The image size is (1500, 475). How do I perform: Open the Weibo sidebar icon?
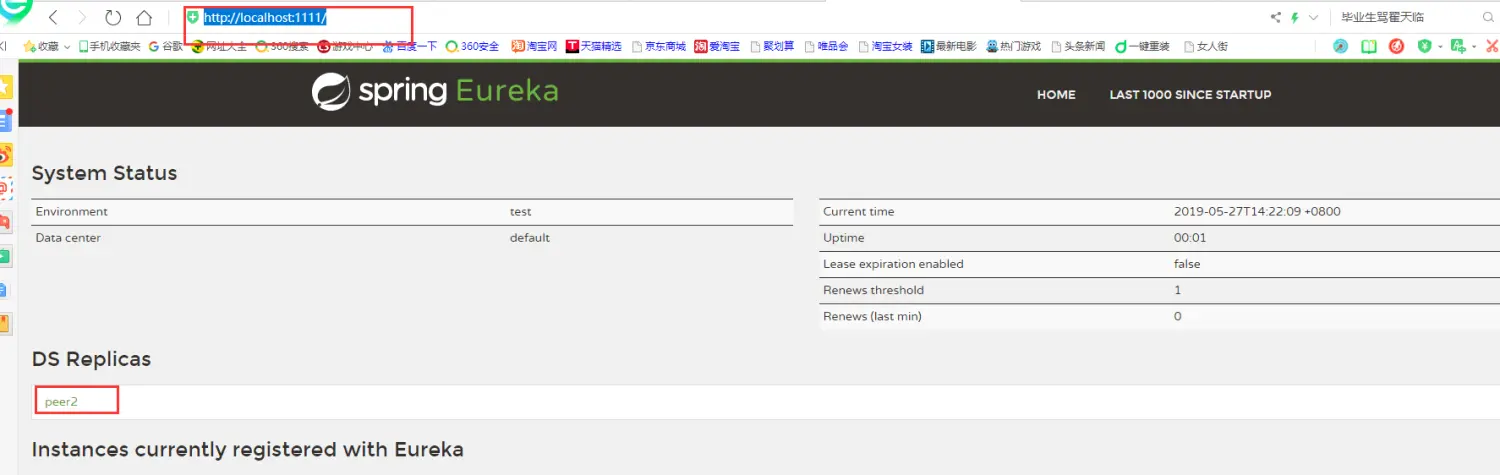click(5, 154)
